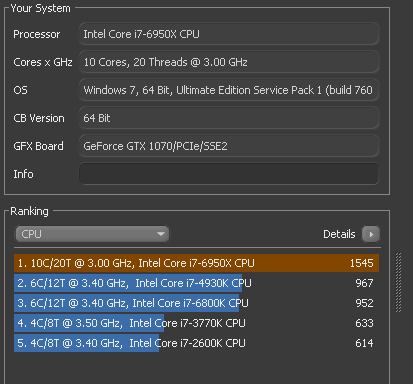Click the score value 967
The image size is (413, 384).
pos(364,283)
